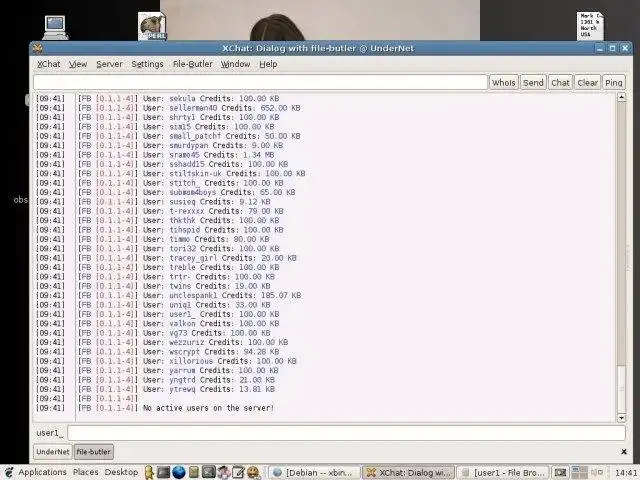Click the chat scrollbar down arrow
This screenshot has width=640, height=480.
[x=621, y=418]
